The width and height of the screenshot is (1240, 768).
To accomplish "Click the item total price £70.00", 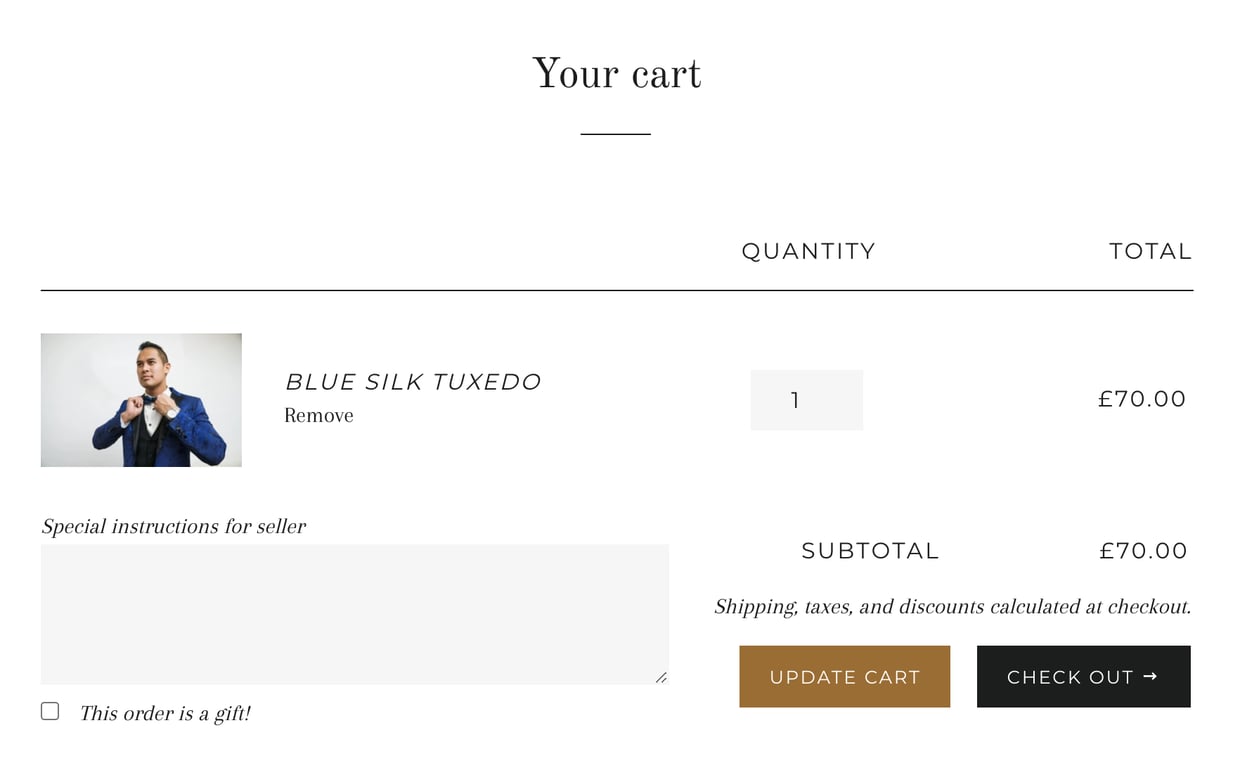I will 1142,399.
